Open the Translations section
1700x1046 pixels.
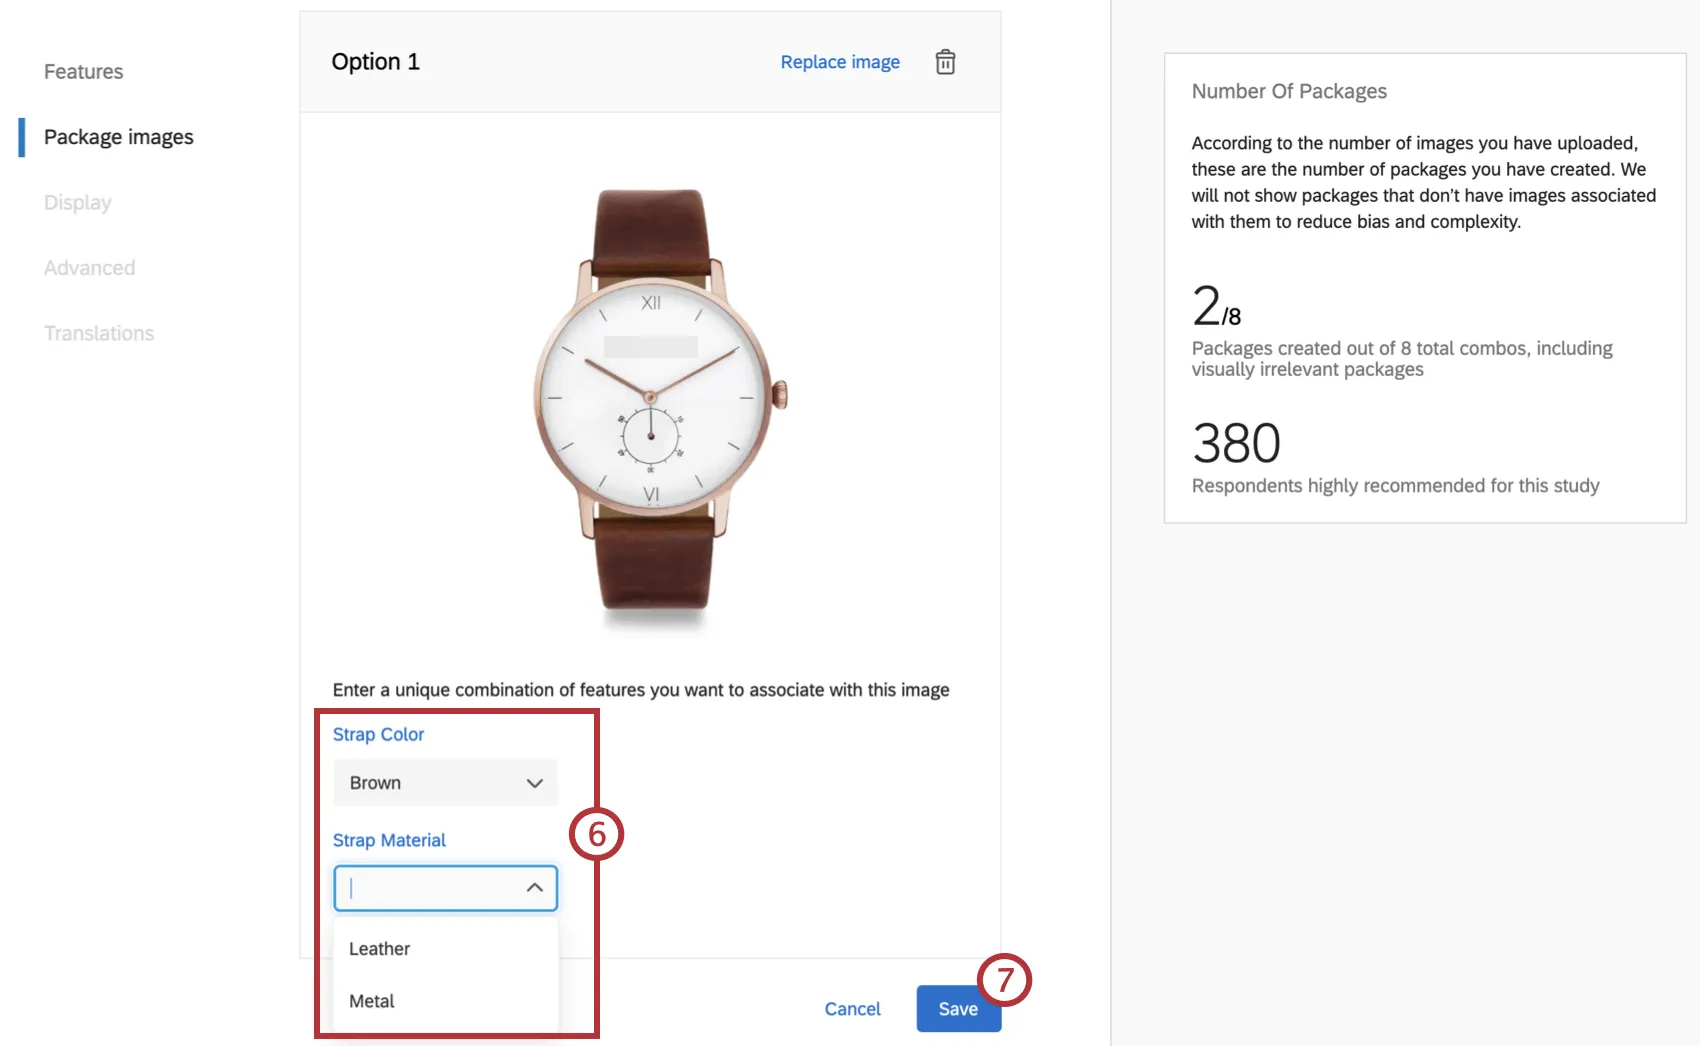pyautogui.click(x=99, y=332)
